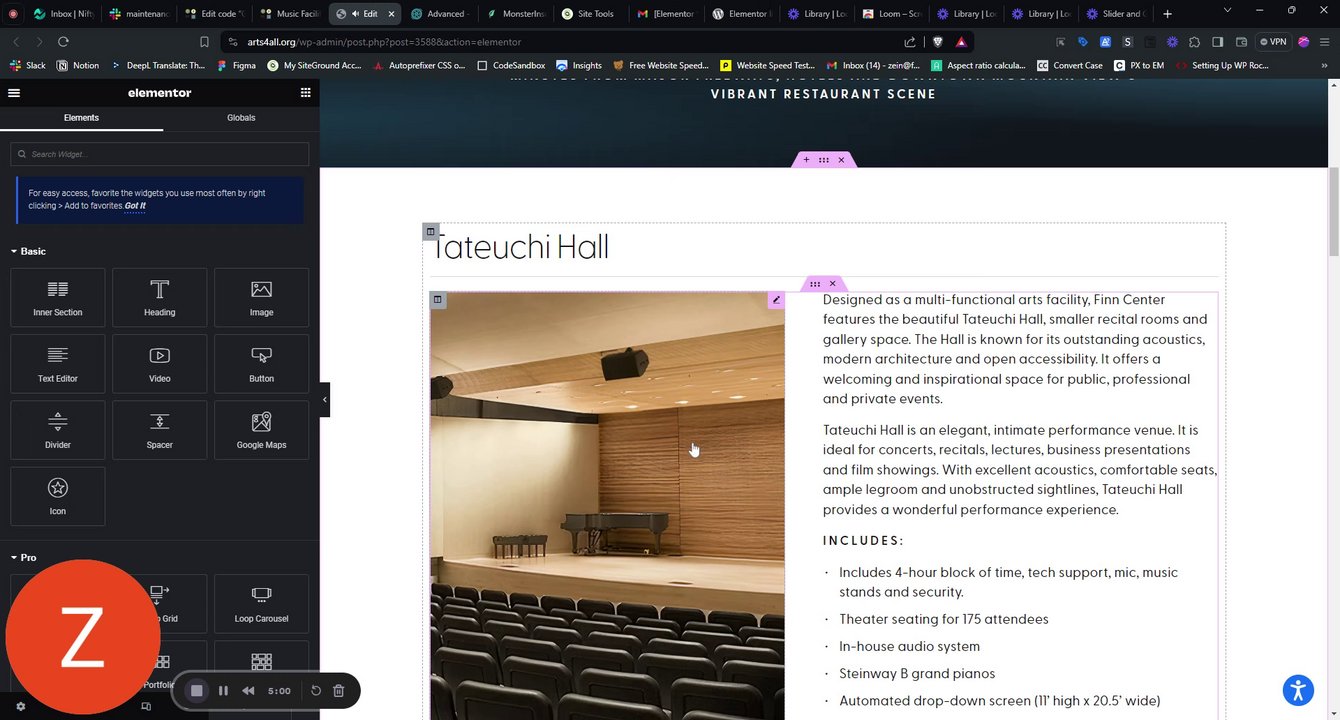Image resolution: width=1340 pixels, height=720 pixels.
Task: Click the page vertical scrollbar thumb
Action: click(1333, 210)
